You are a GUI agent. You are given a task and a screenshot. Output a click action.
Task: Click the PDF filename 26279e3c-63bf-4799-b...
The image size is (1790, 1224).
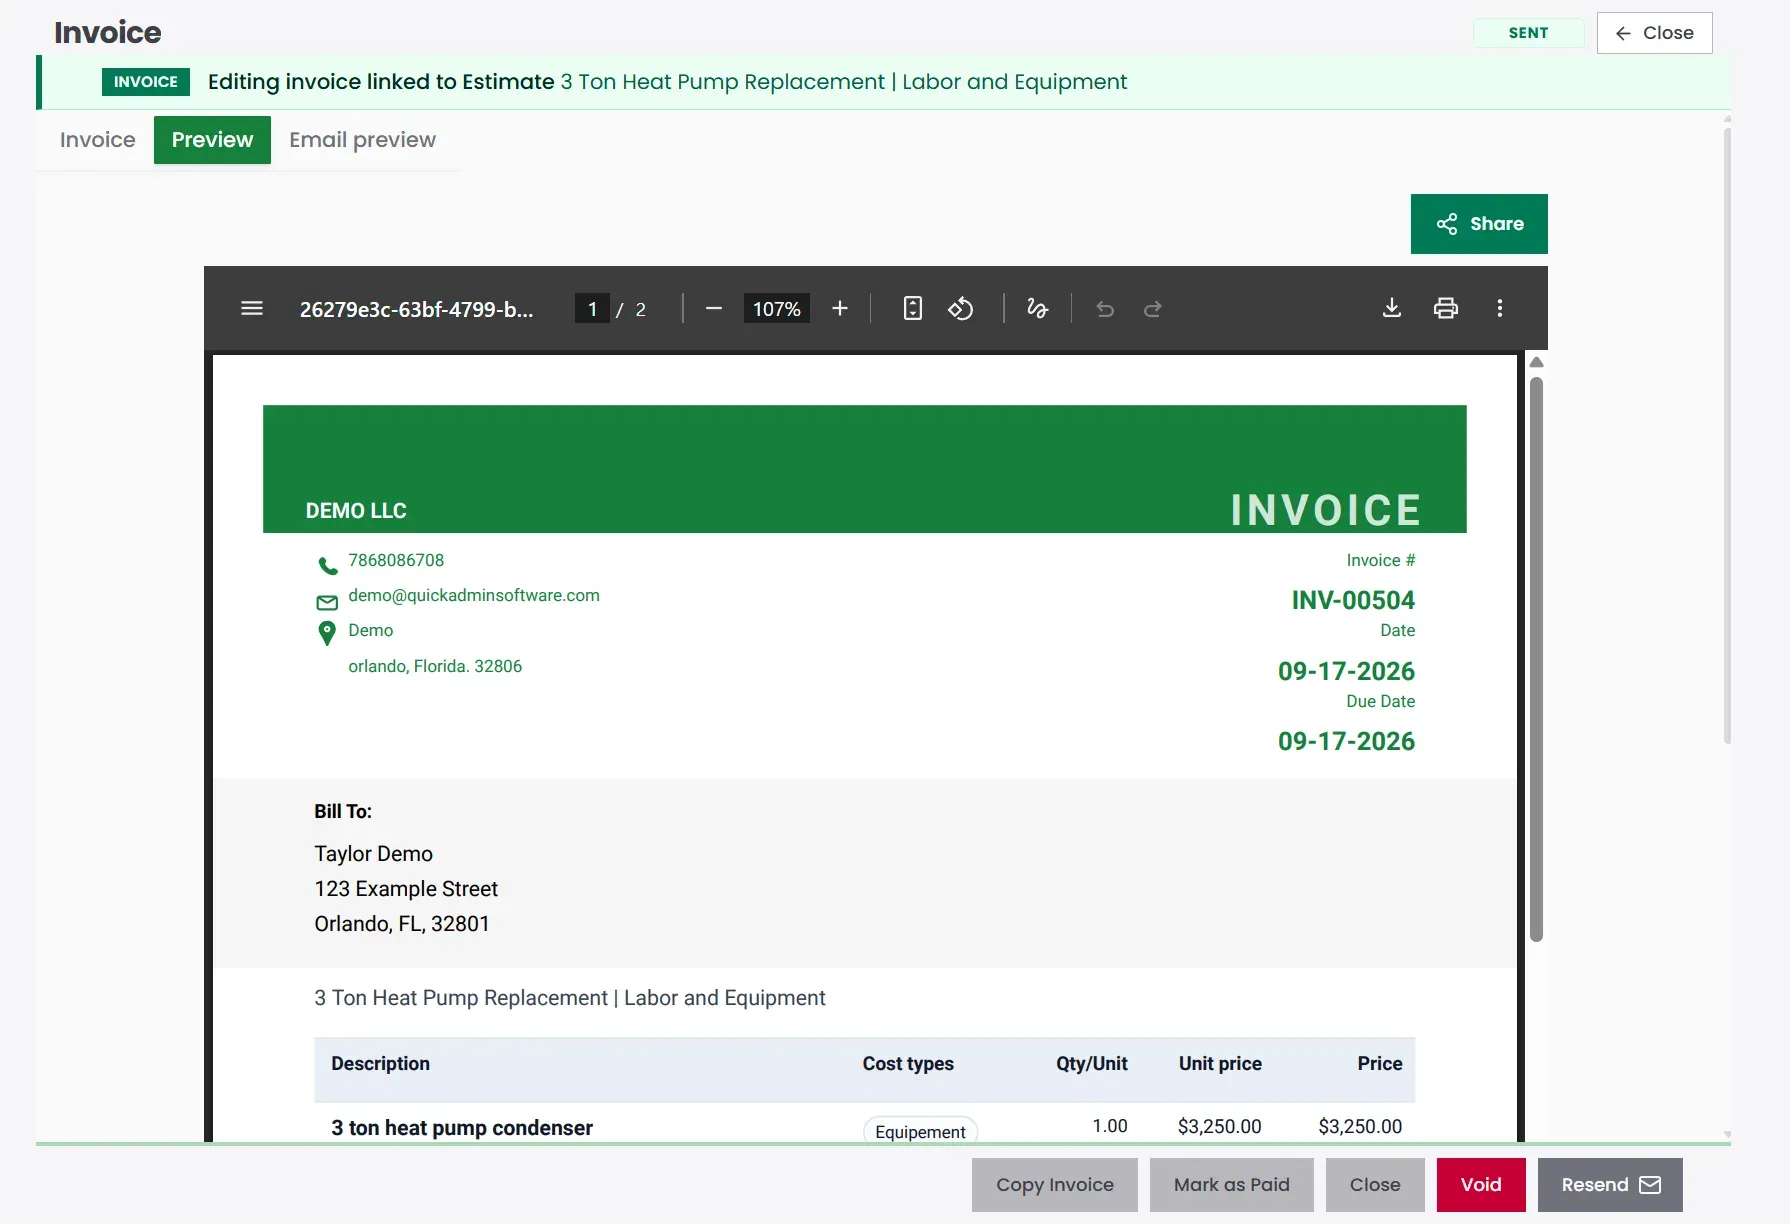tap(416, 309)
